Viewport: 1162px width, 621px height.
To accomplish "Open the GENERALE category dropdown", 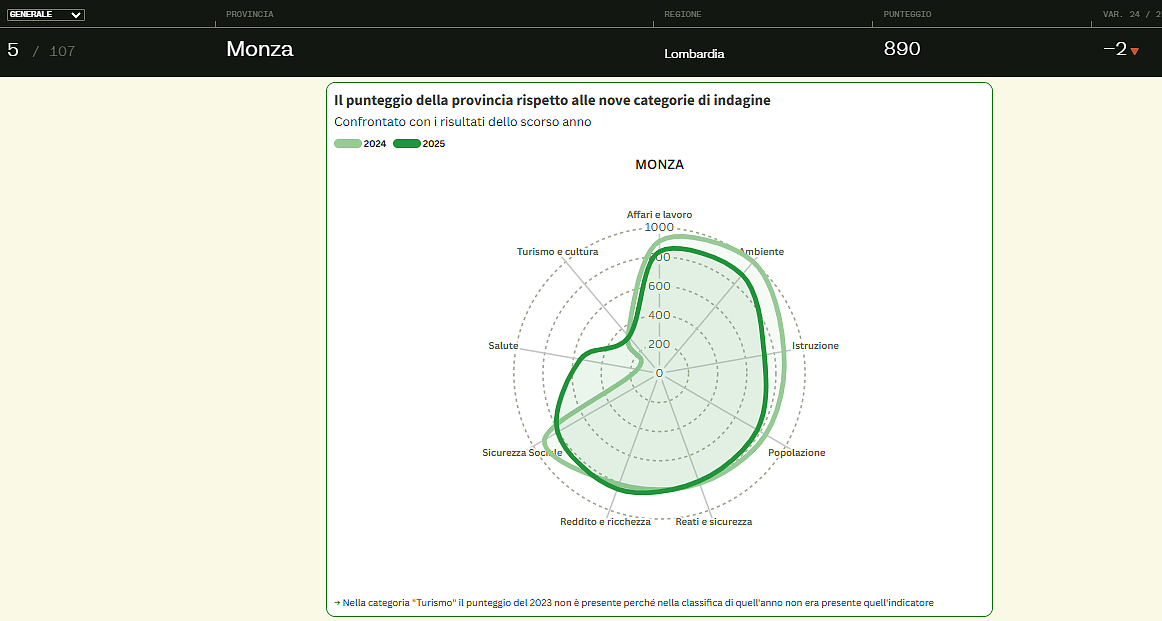I will click(46, 15).
